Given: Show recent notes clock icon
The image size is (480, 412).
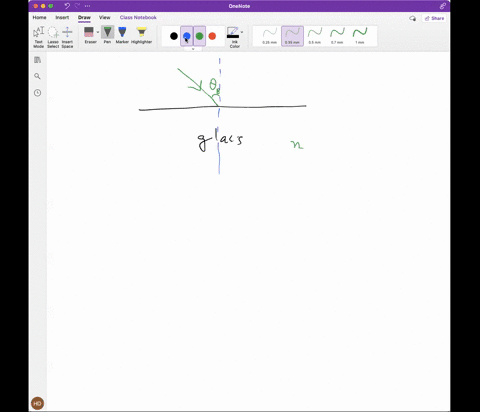Looking at the screenshot, I should click(37, 93).
